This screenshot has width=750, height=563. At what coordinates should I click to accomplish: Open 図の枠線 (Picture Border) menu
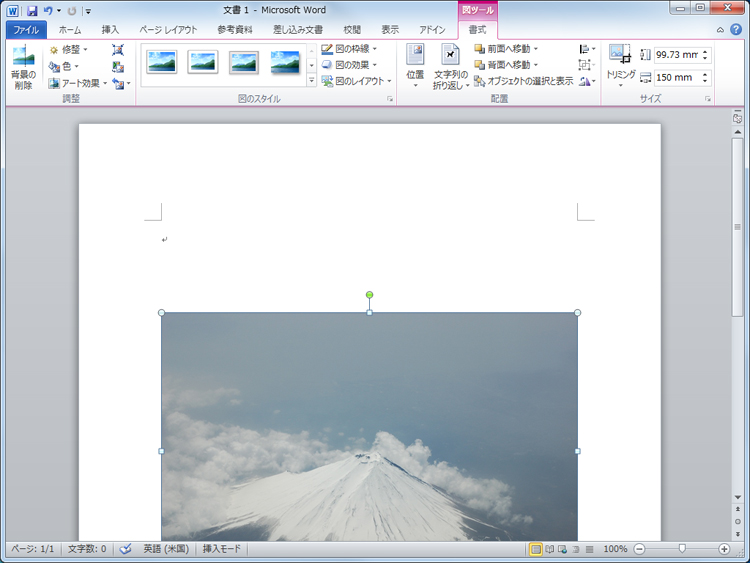[x=349, y=49]
